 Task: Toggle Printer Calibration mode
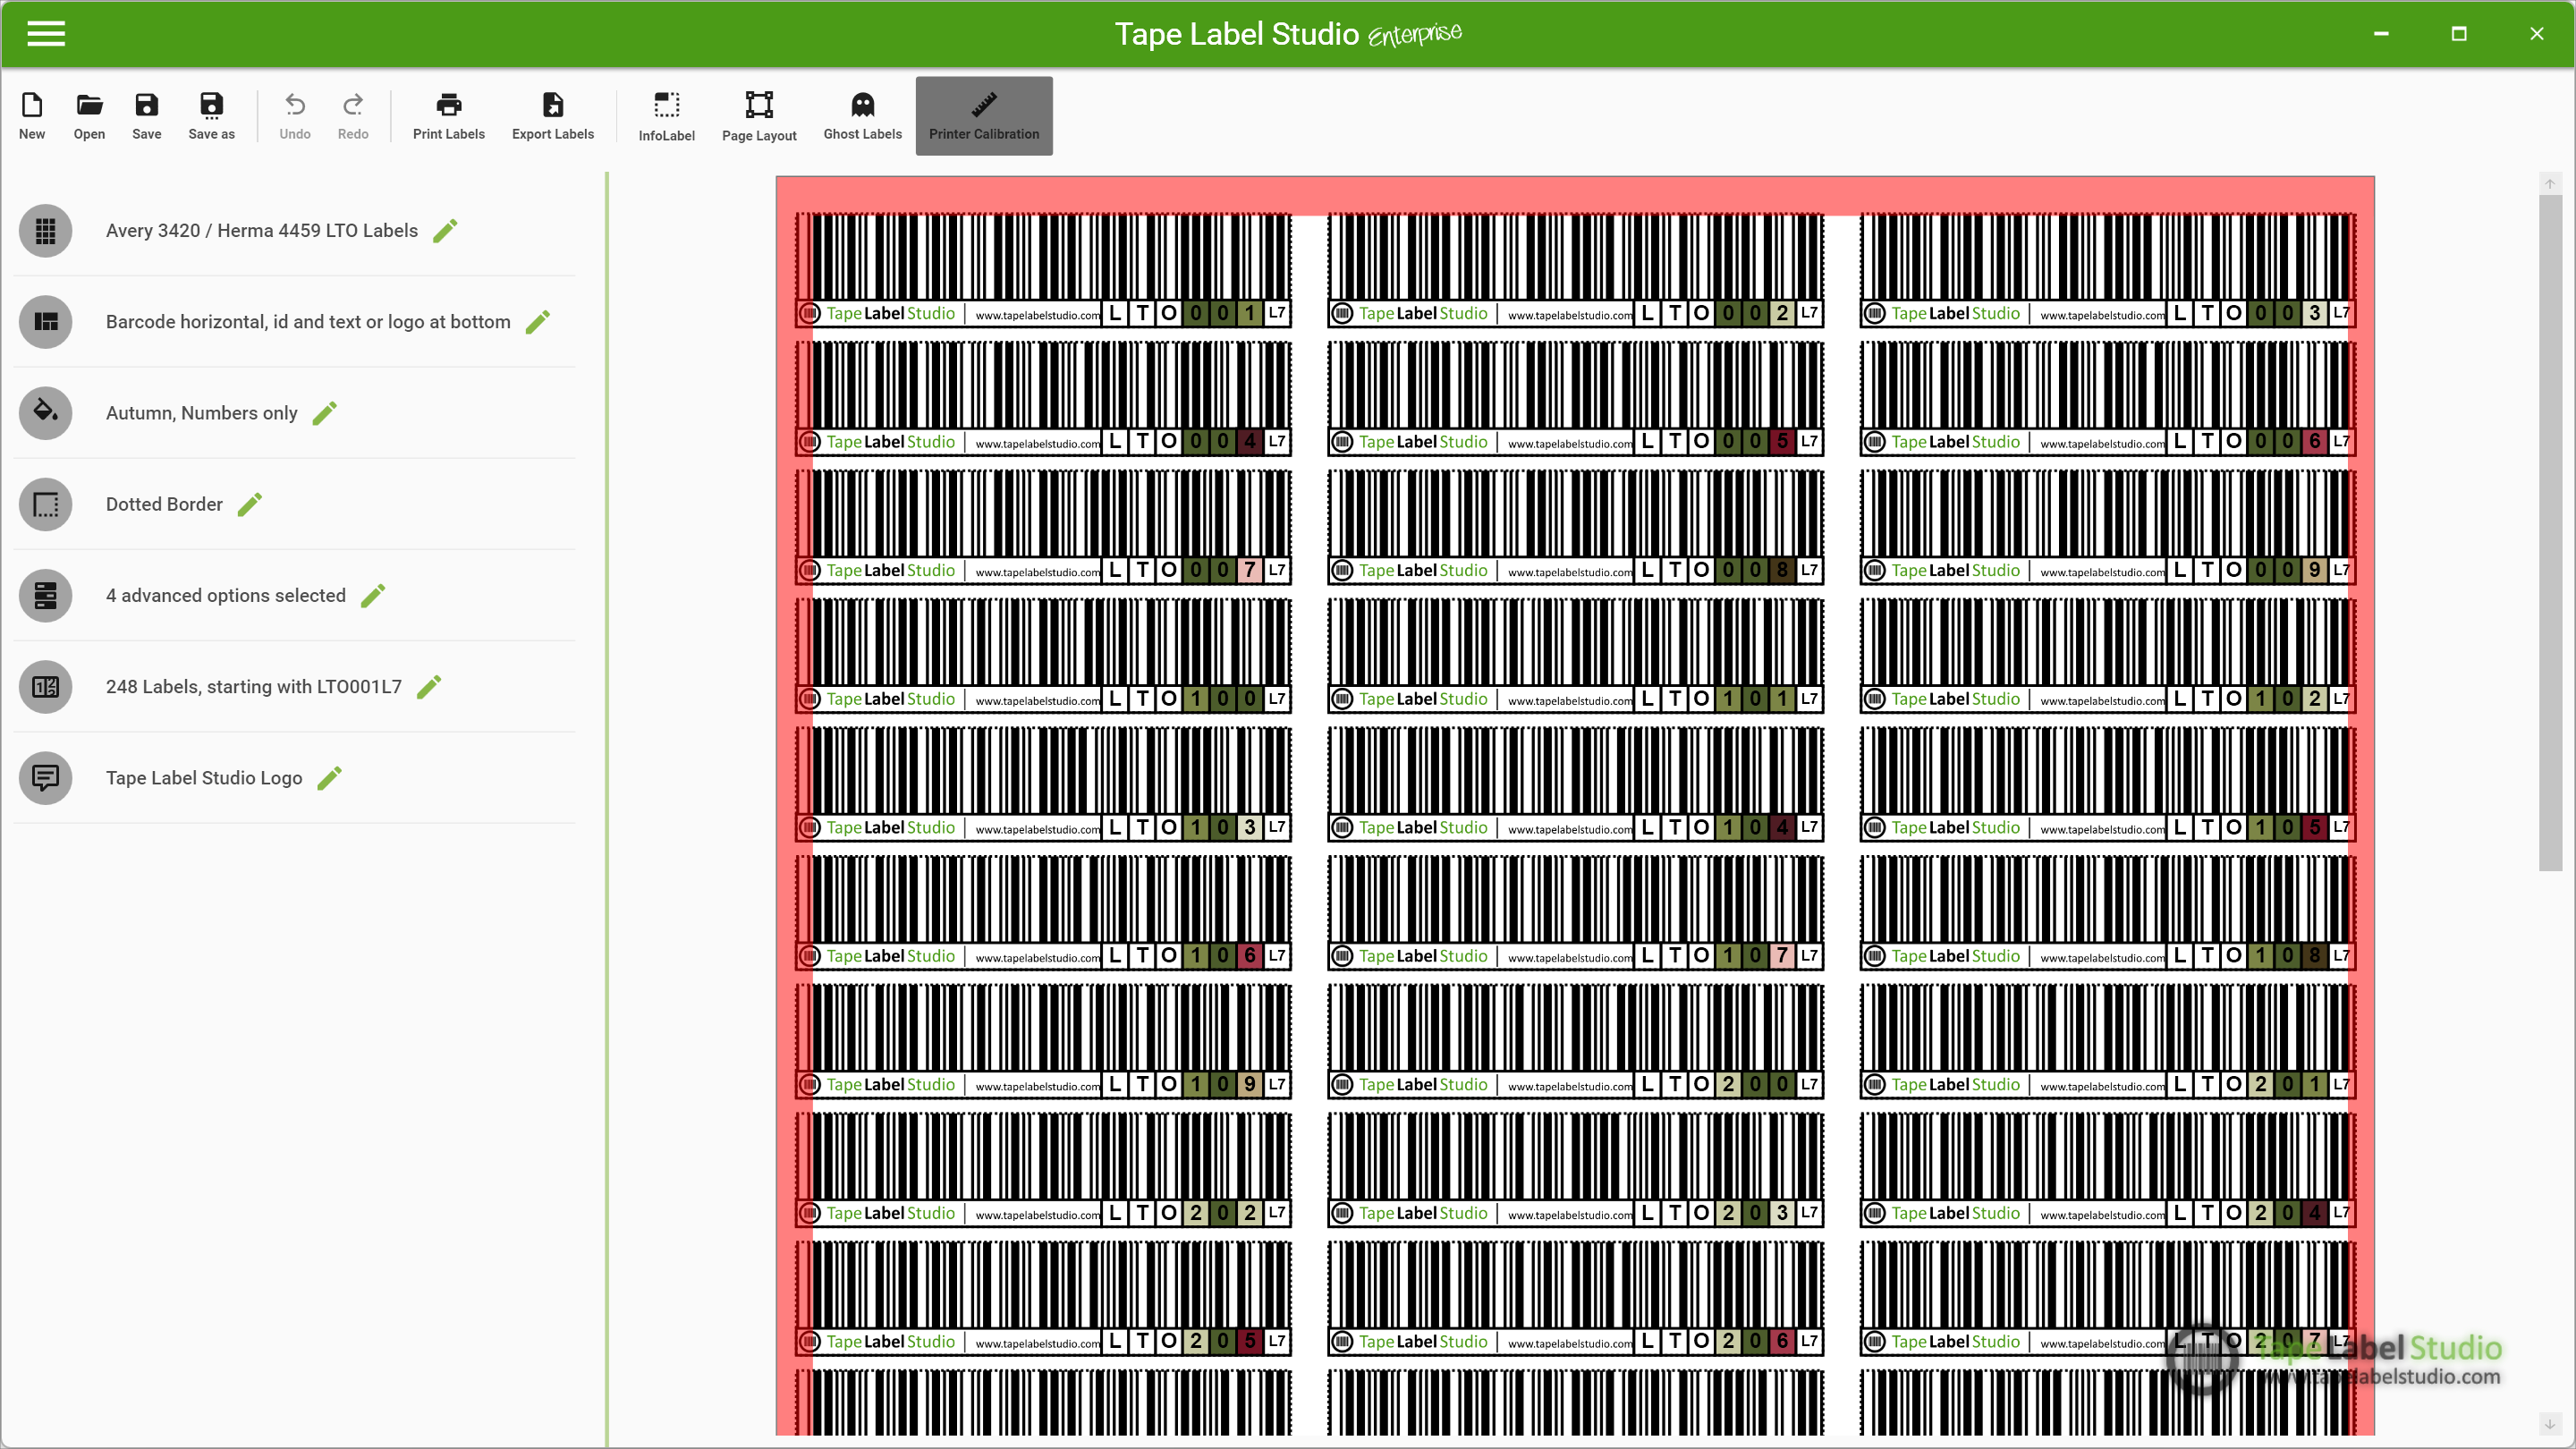click(984, 116)
